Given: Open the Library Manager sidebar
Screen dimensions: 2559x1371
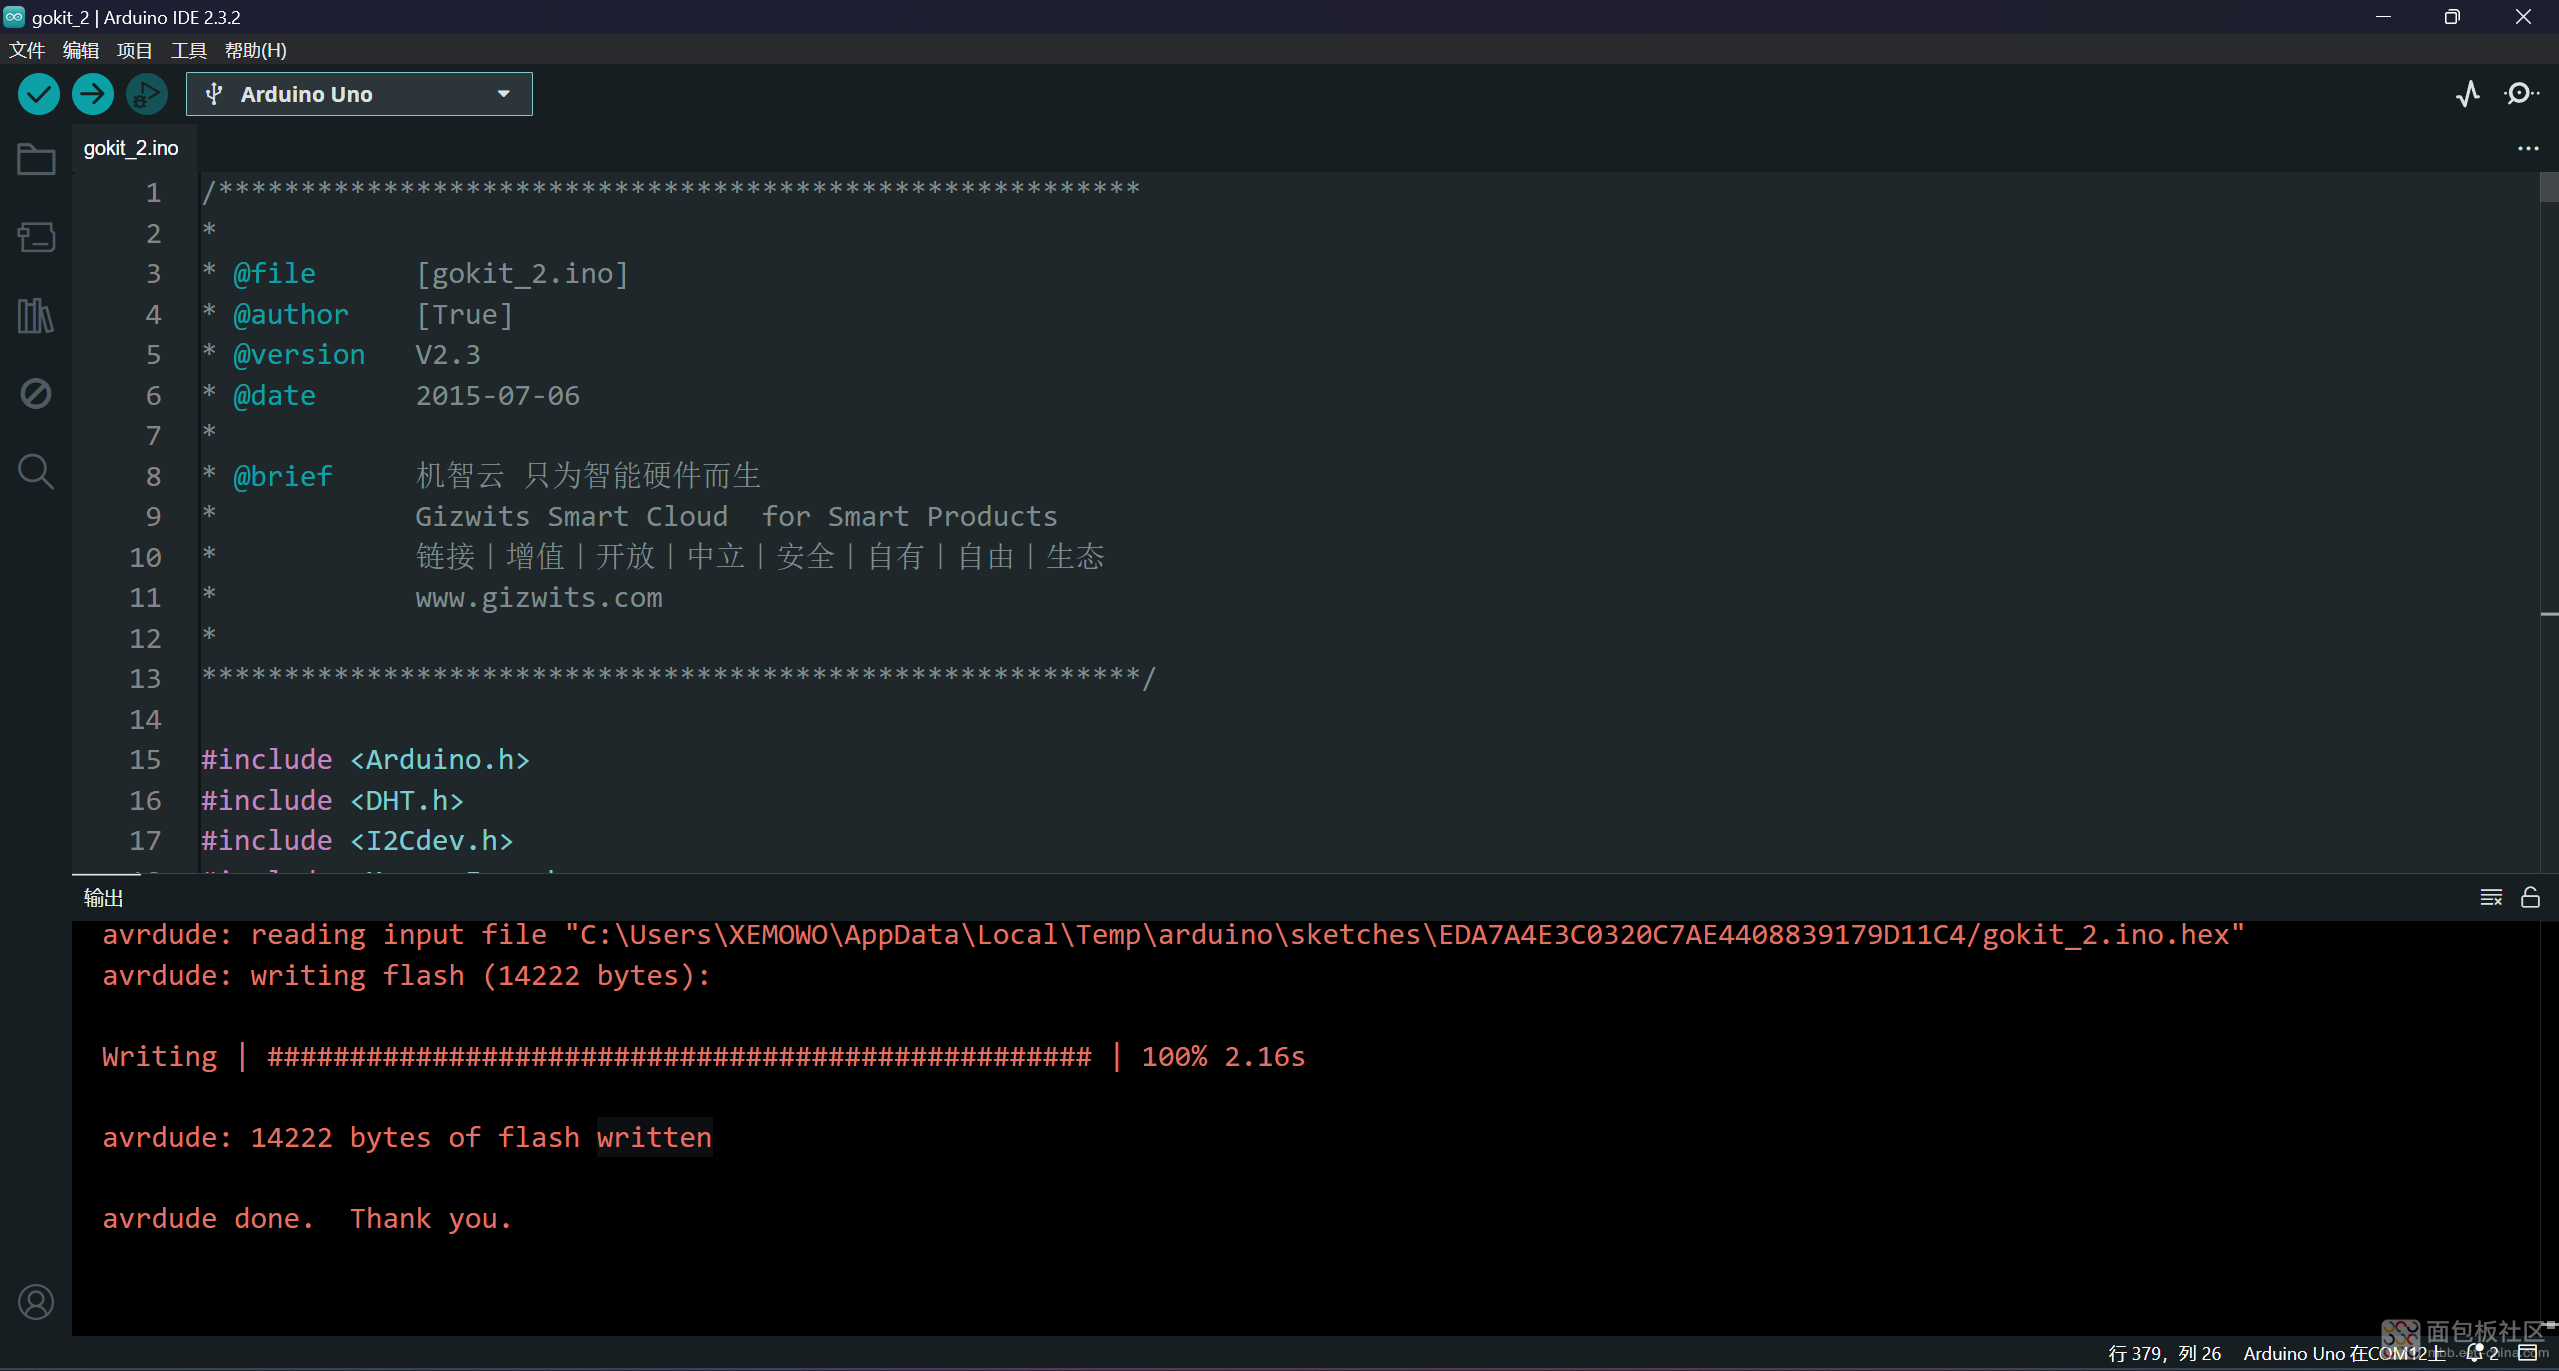Looking at the screenshot, I should pos(36,316).
